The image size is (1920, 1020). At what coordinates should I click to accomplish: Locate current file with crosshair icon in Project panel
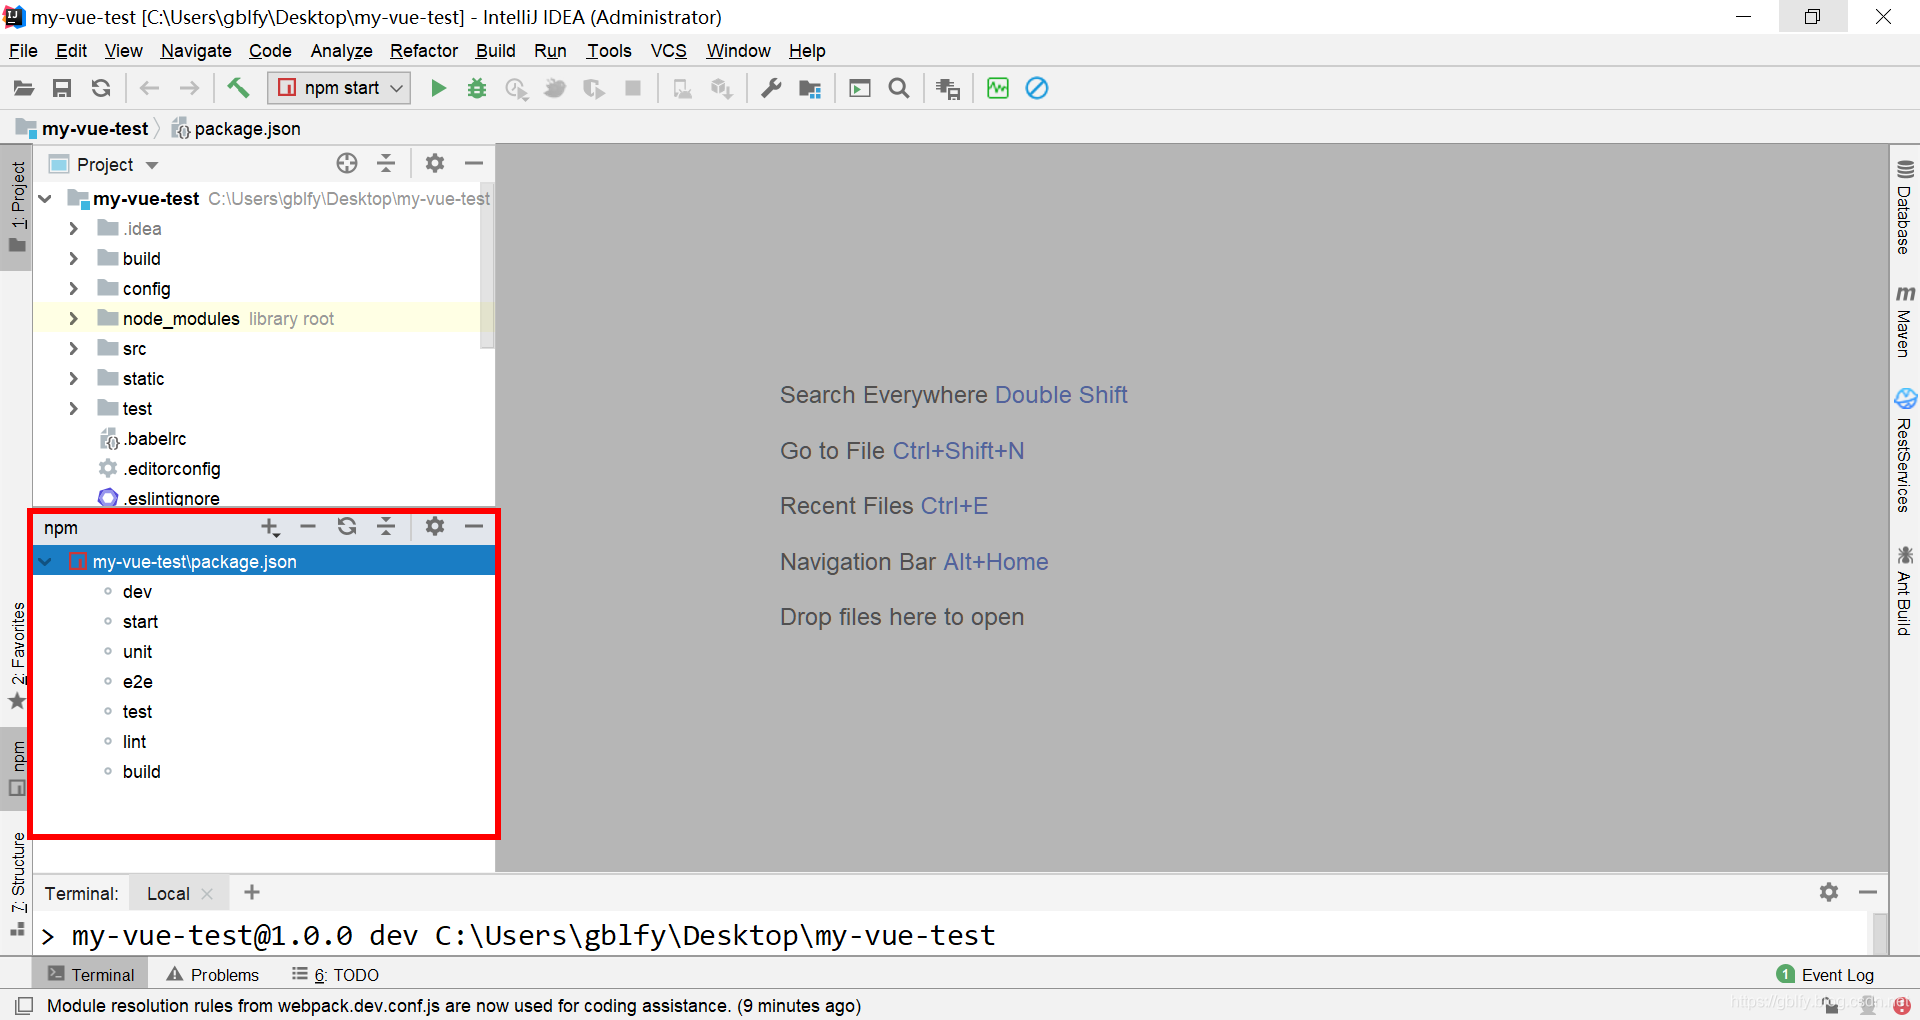point(347,163)
